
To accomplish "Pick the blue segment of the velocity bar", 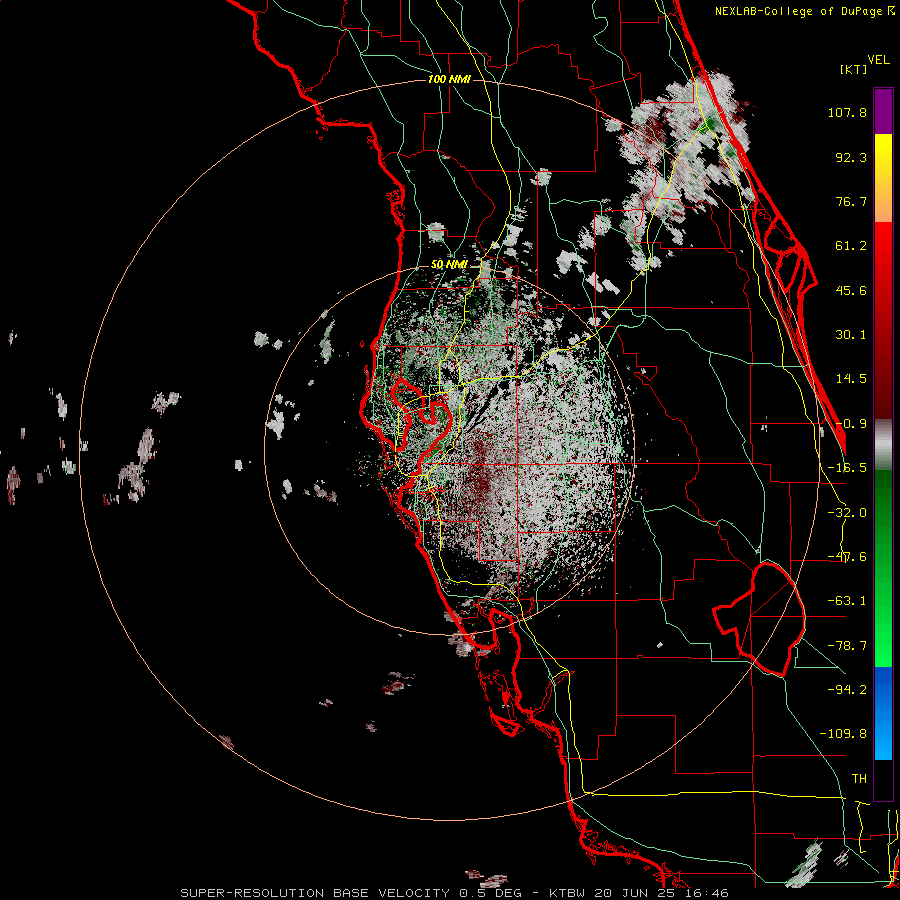I will (883, 712).
